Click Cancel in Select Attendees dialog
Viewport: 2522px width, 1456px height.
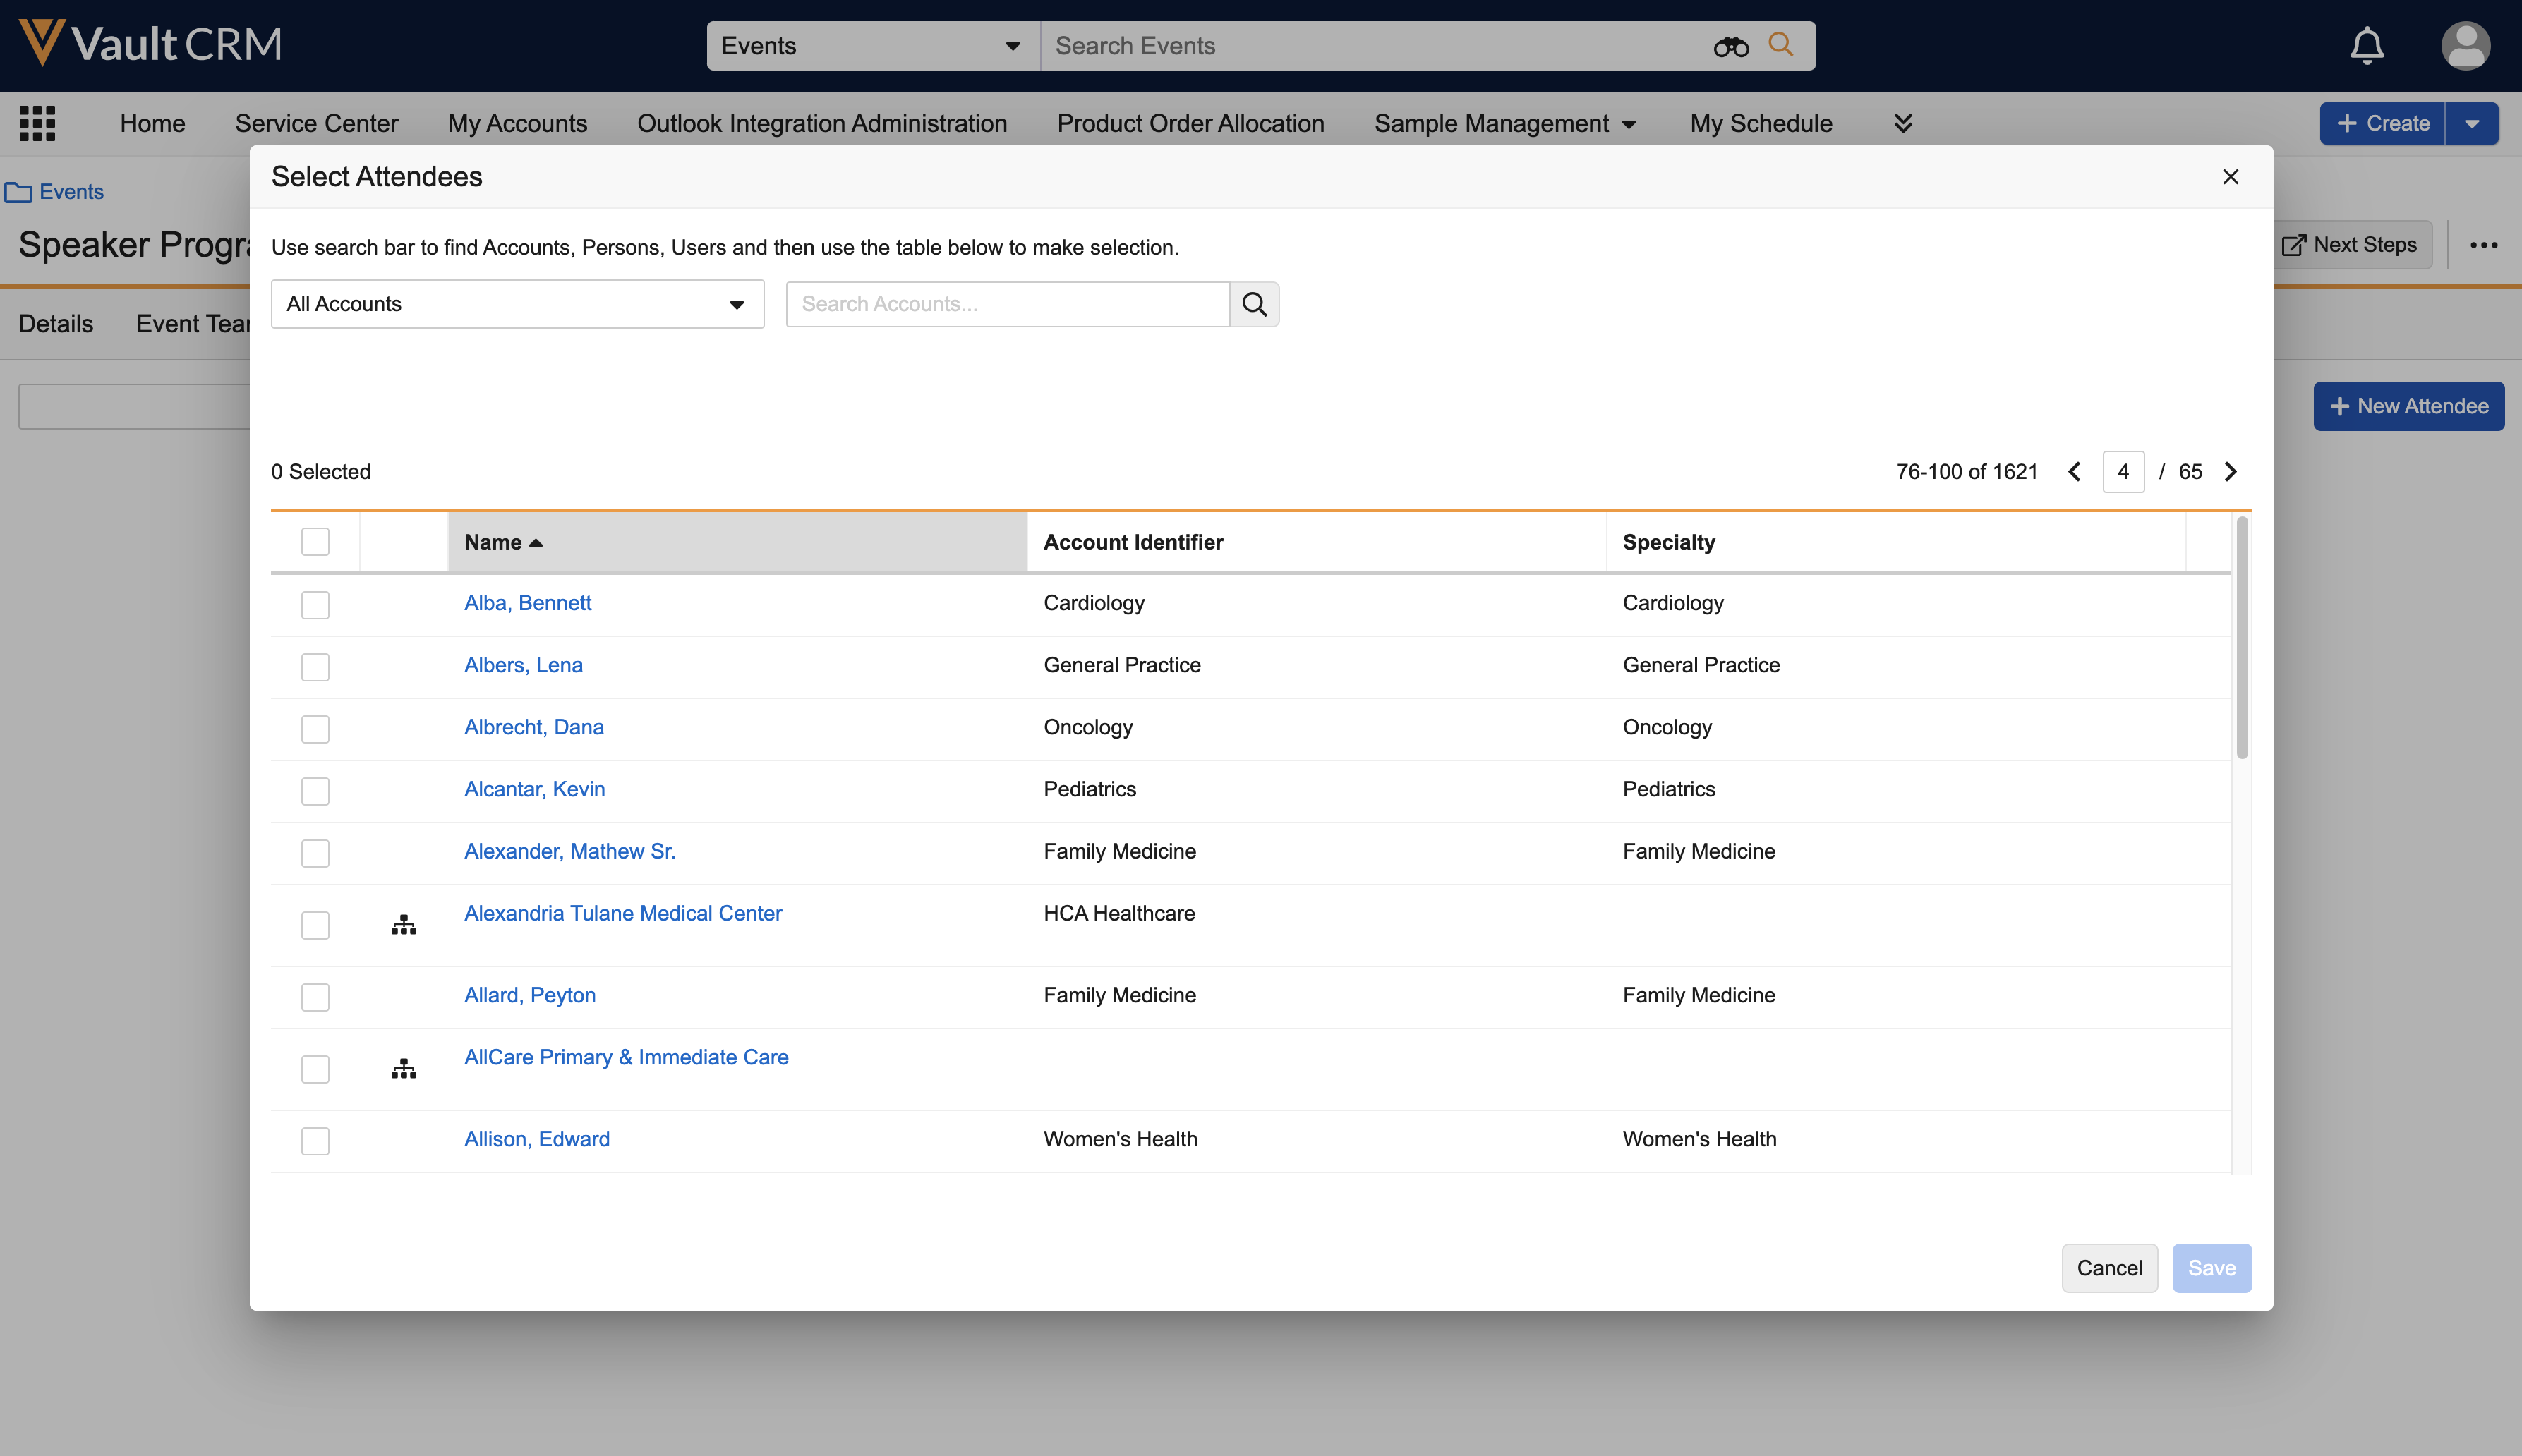[x=2109, y=1268]
